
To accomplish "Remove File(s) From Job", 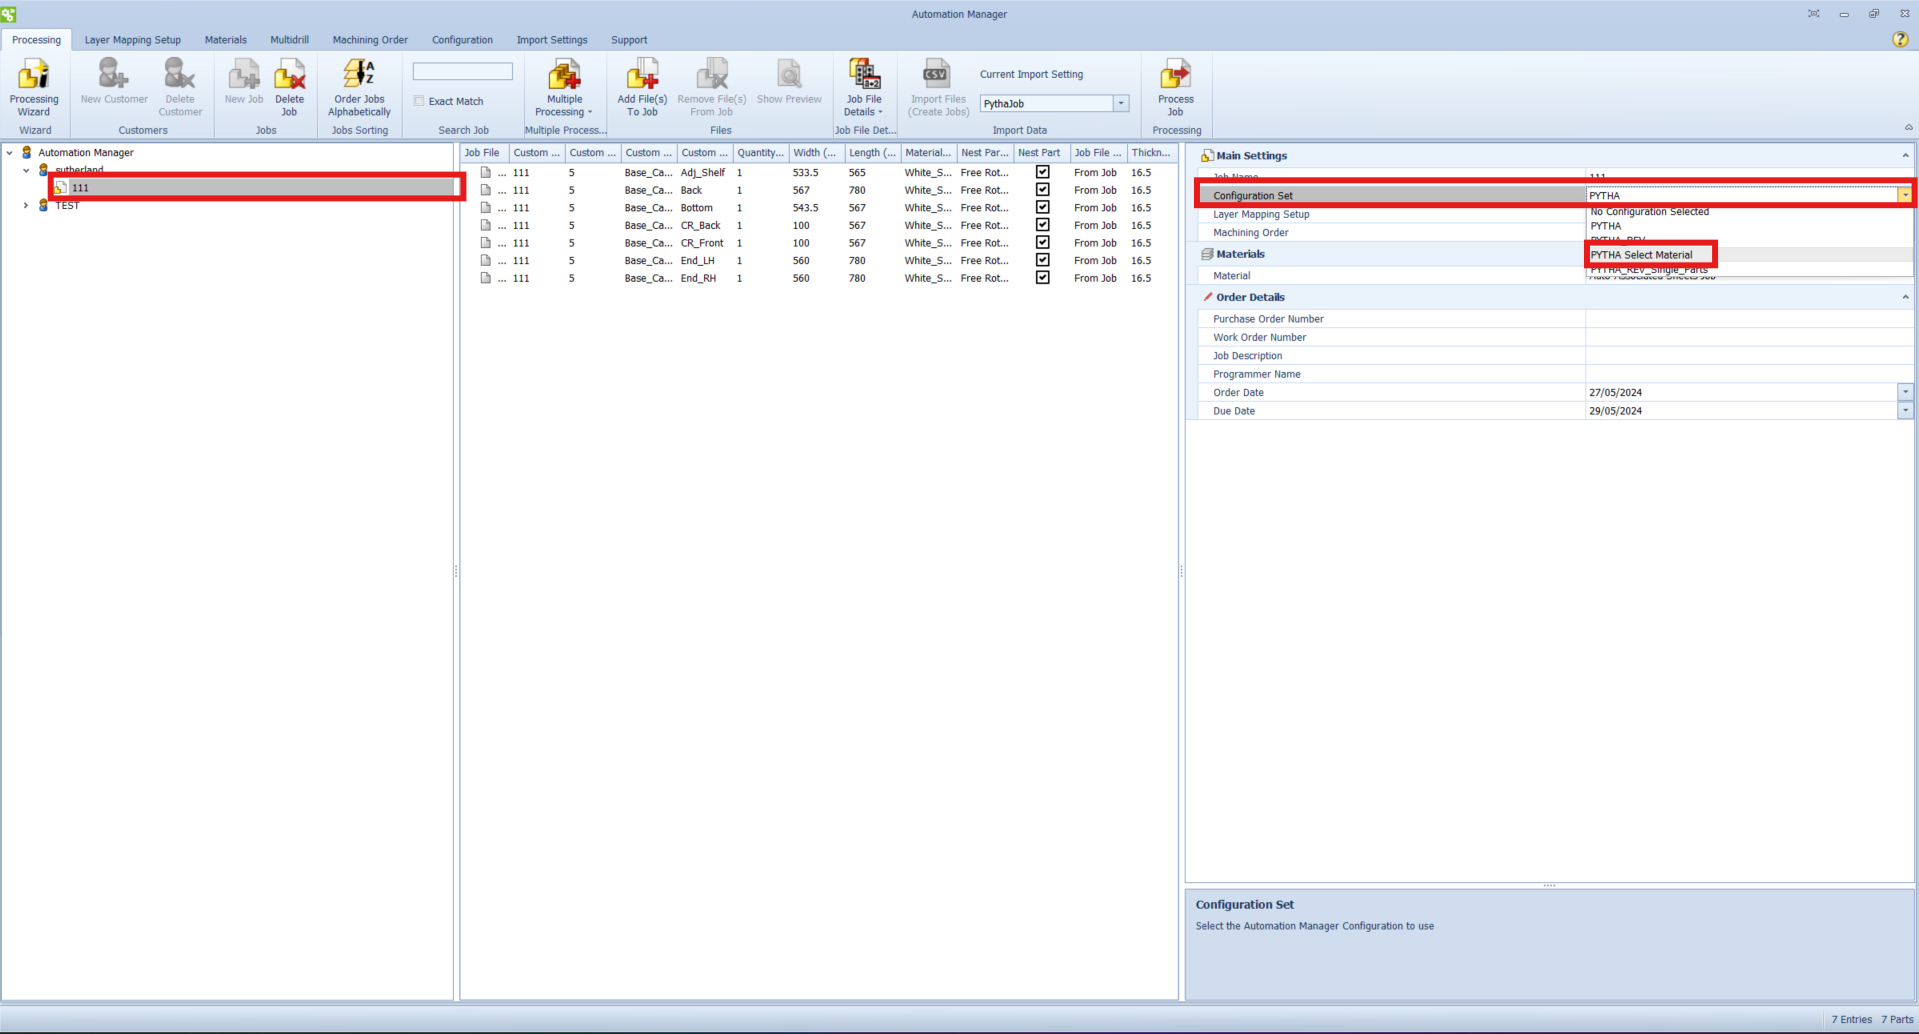I will pos(711,88).
